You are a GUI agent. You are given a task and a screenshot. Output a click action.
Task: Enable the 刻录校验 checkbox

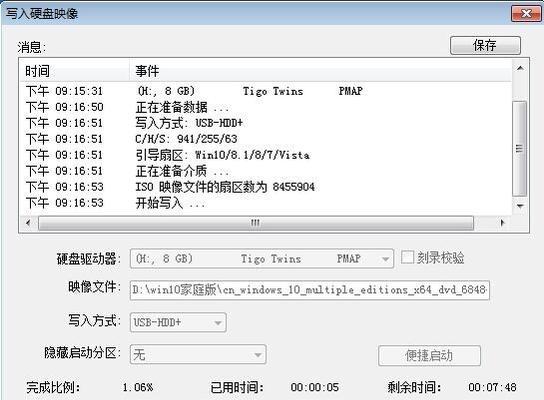[x=407, y=257]
